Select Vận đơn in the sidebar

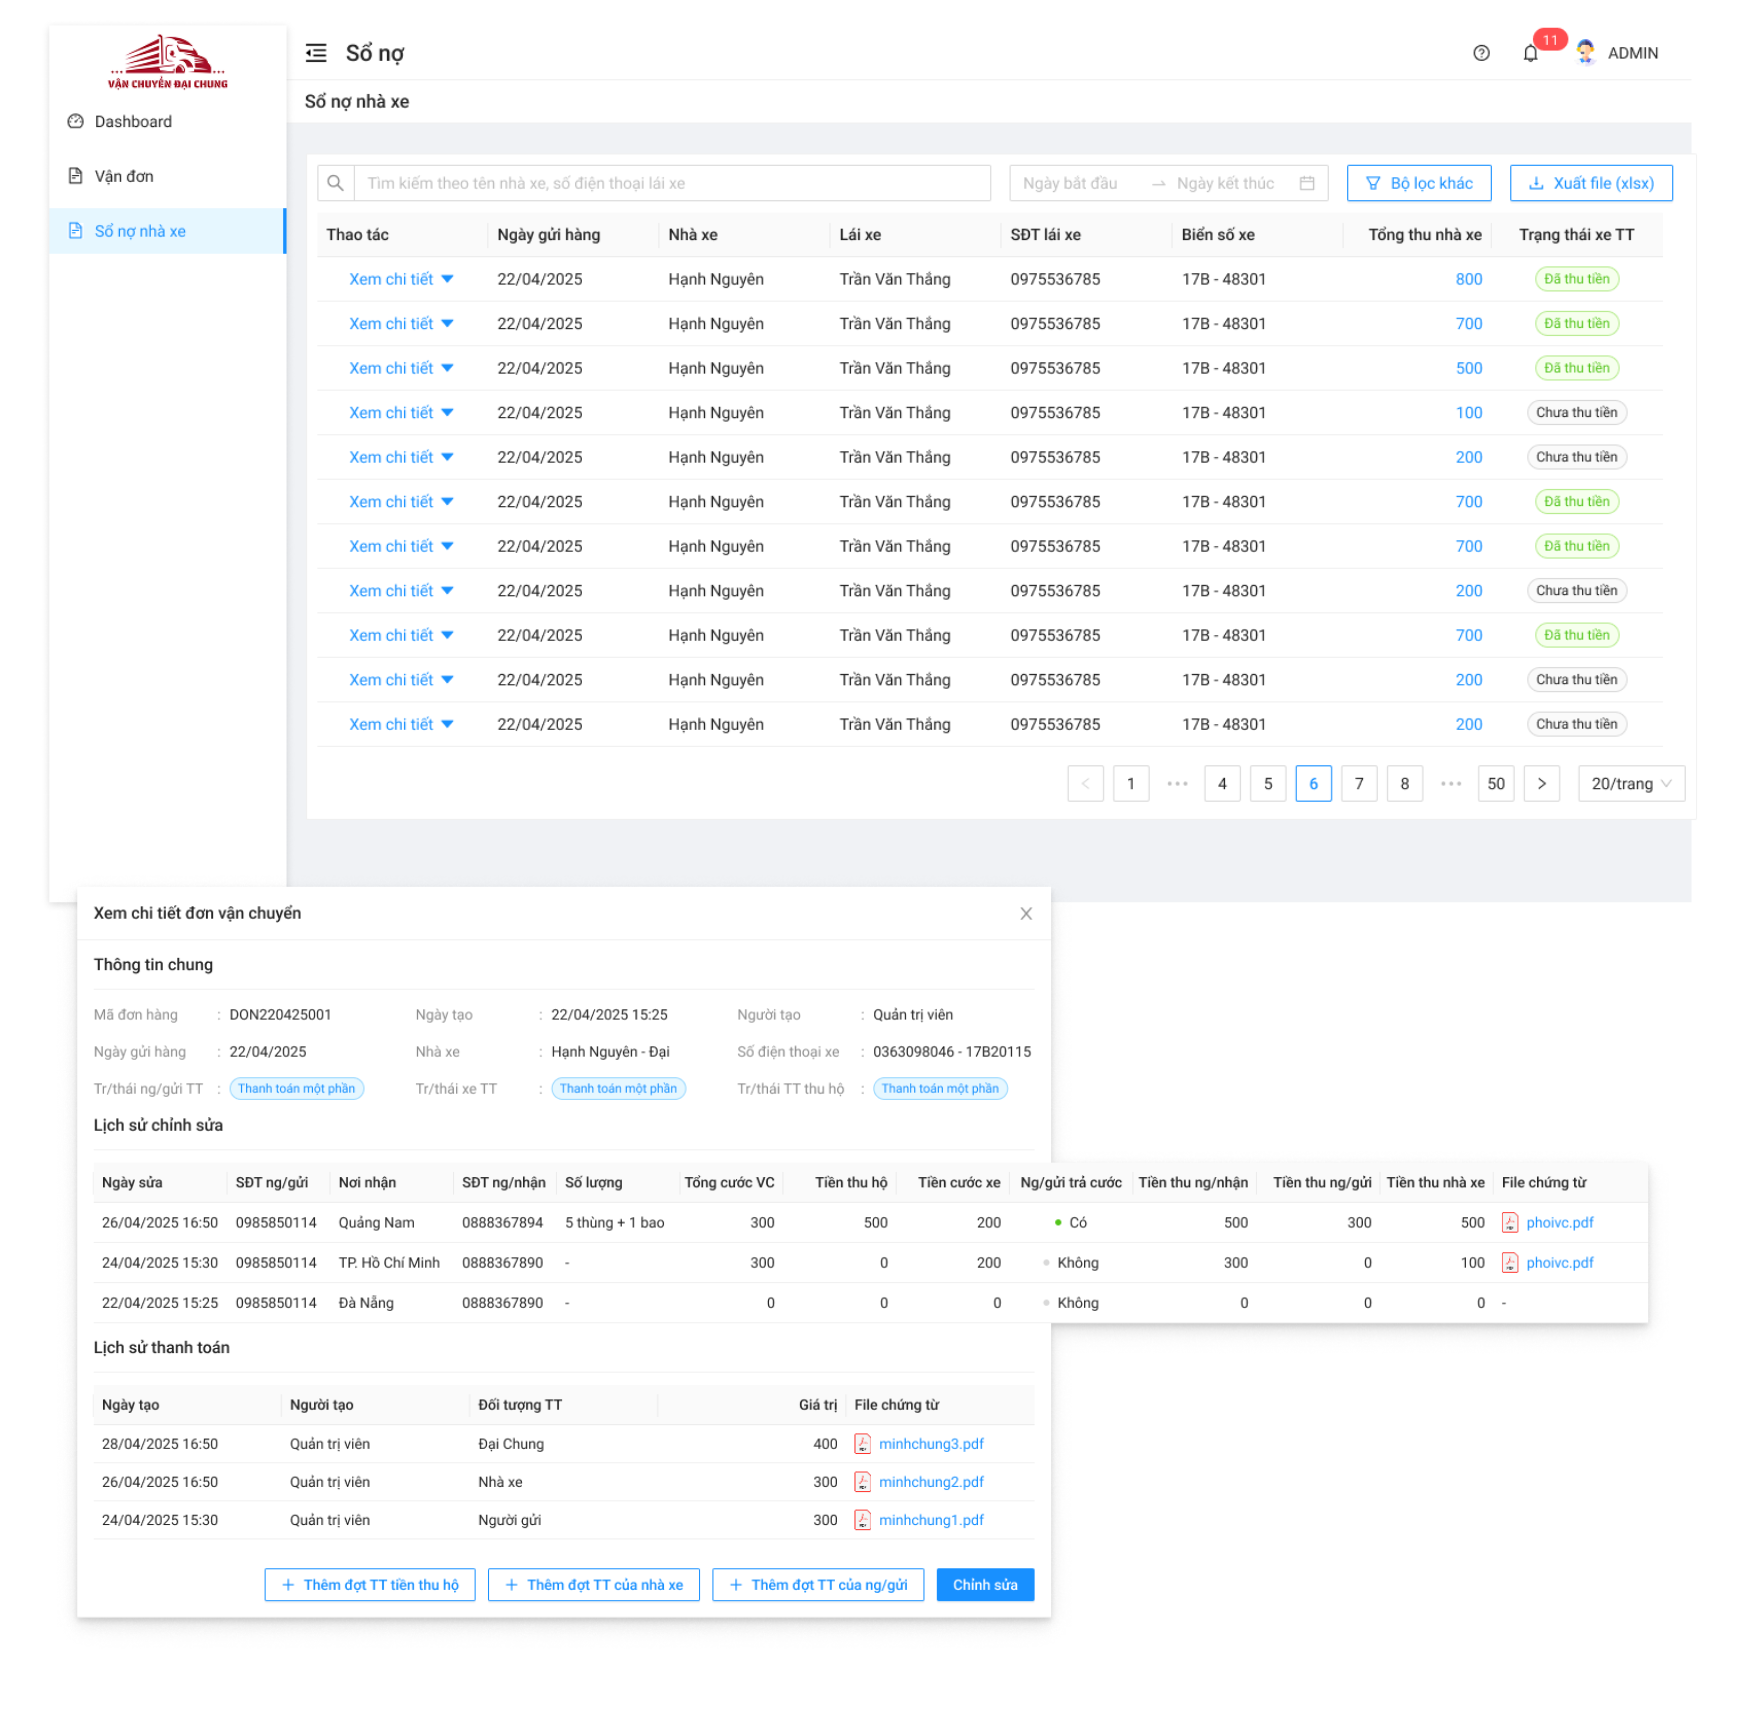coord(124,176)
